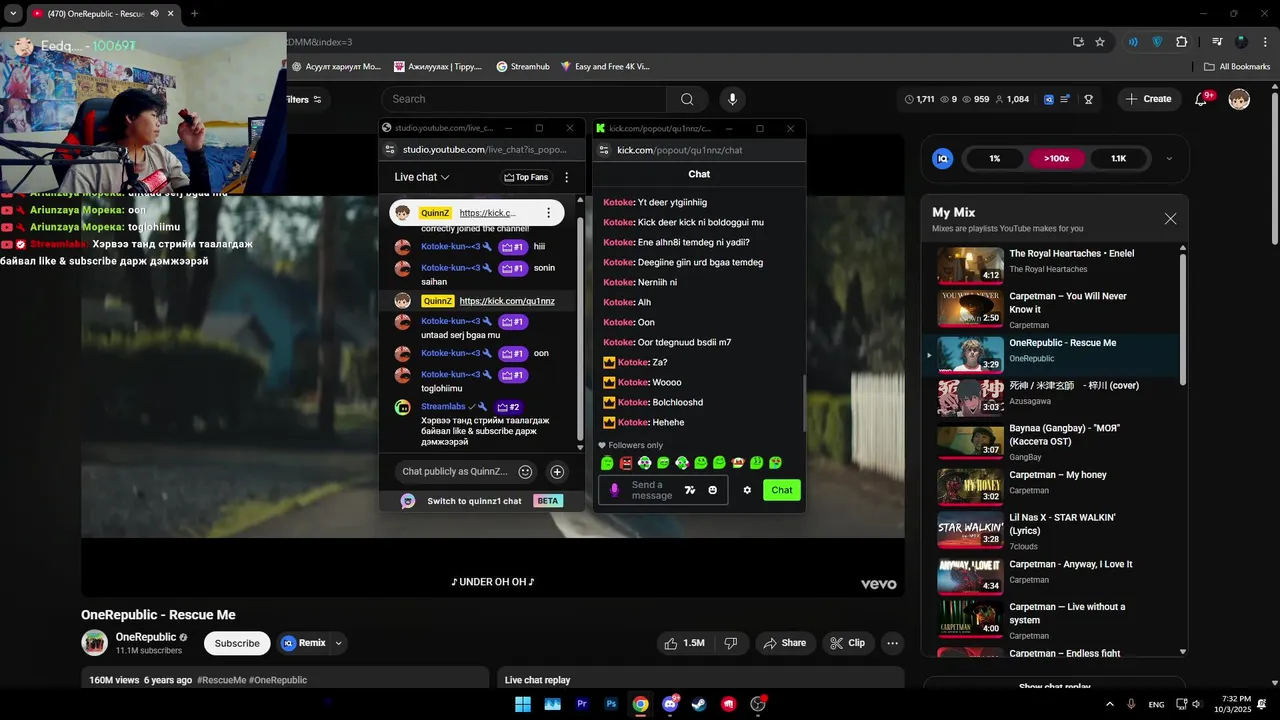The image size is (1280, 720).
Task: Click the My Mix list scrollbar
Action: point(1183,320)
